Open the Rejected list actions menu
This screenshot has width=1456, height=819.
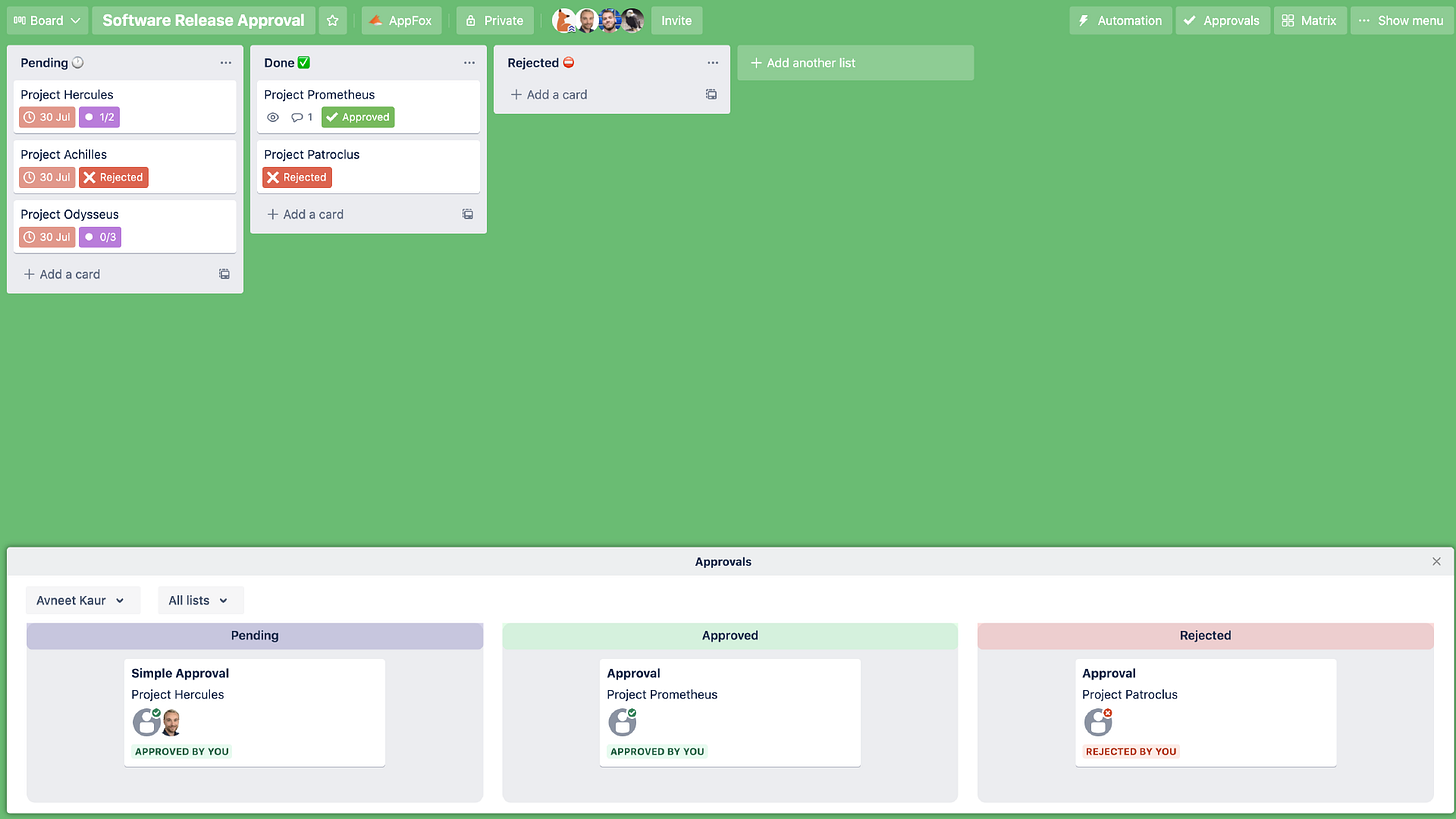pyautogui.click(x=712, y=63)
